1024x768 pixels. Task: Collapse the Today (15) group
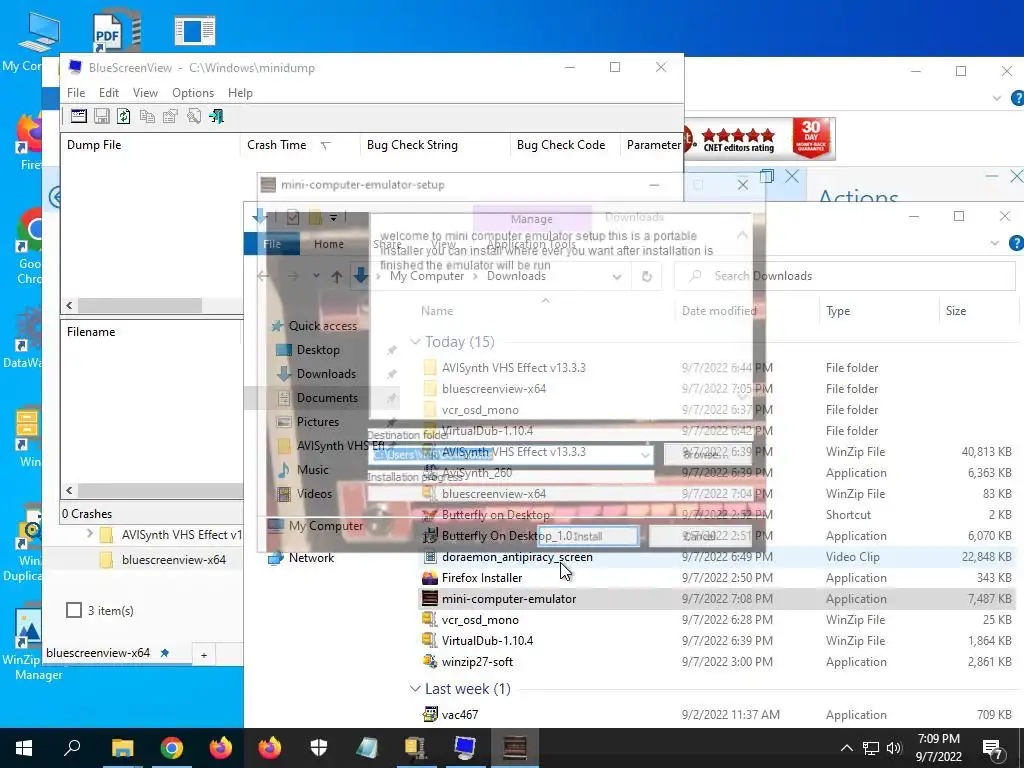(415, 342)
